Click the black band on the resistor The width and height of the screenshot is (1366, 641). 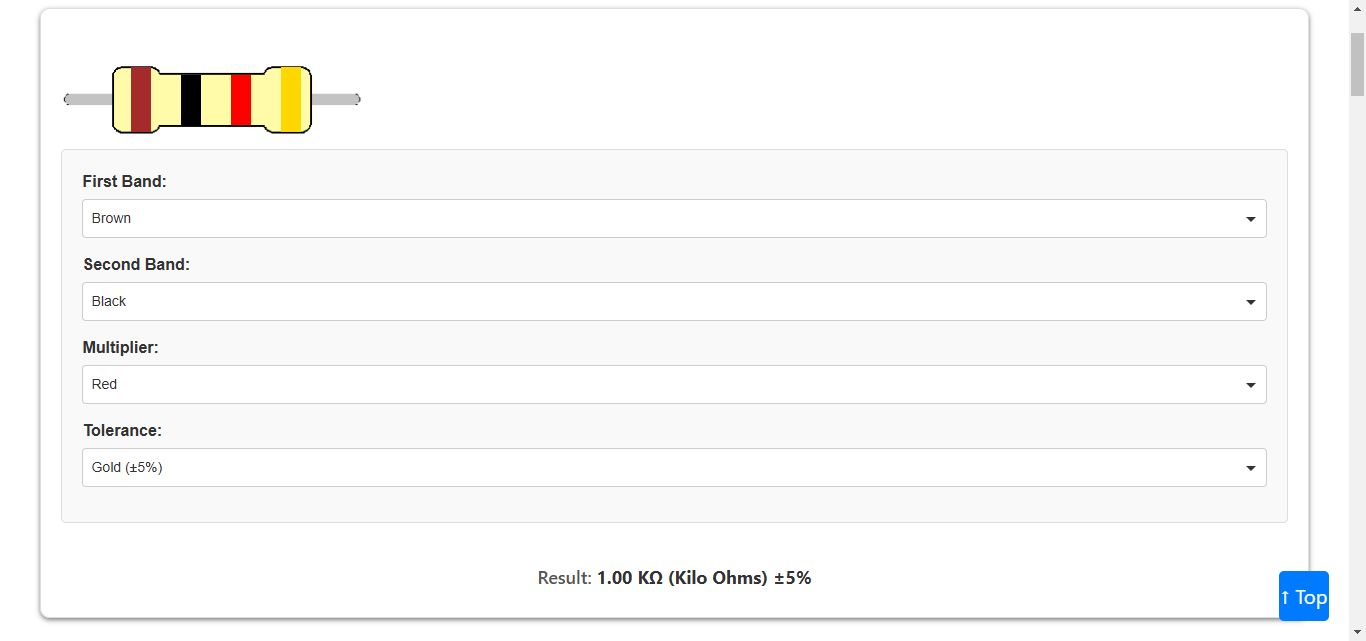pos(191,99)
